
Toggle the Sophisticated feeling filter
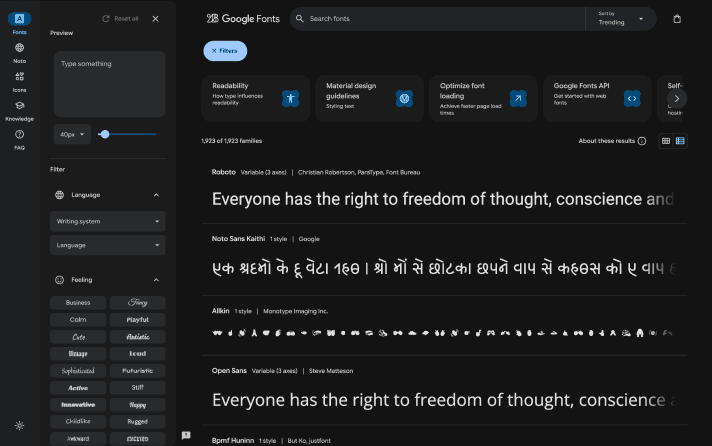click(78, 371)
